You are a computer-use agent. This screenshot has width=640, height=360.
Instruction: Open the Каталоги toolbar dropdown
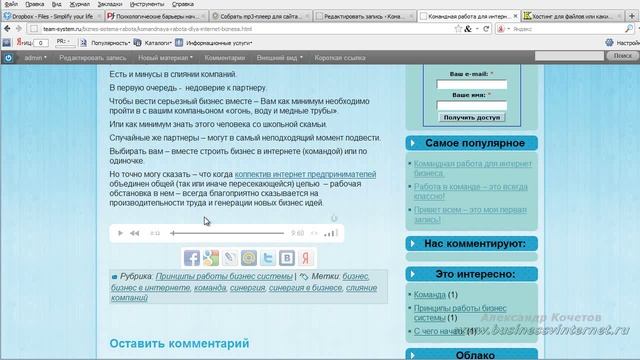[153, 43]
